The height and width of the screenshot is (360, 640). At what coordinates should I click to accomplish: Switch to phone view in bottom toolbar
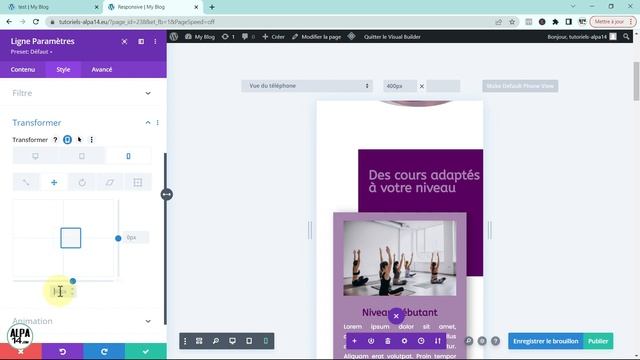tap(266, 341)
